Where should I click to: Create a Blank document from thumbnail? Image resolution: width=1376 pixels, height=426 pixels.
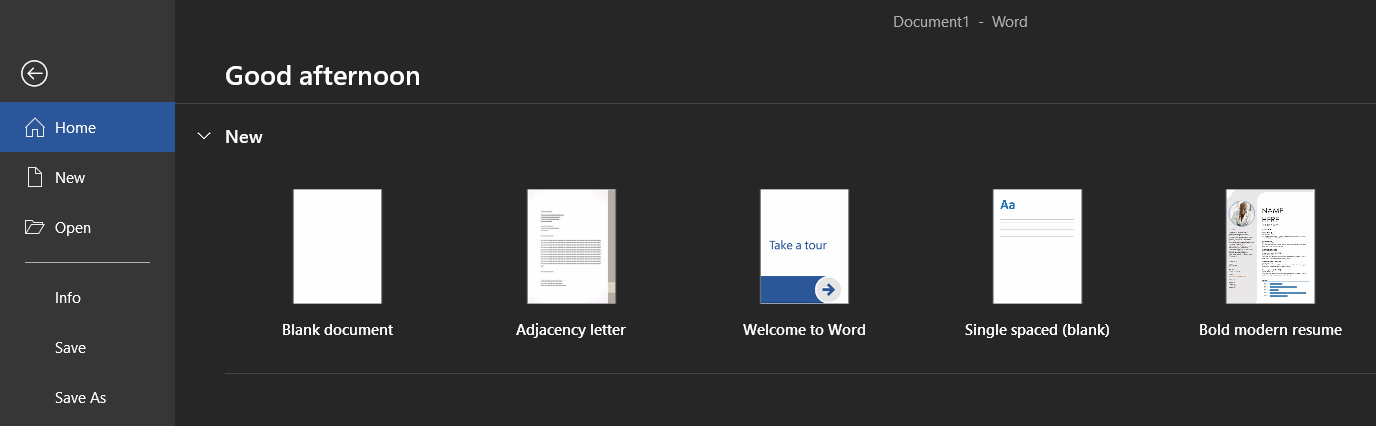(x=337, y=246)
